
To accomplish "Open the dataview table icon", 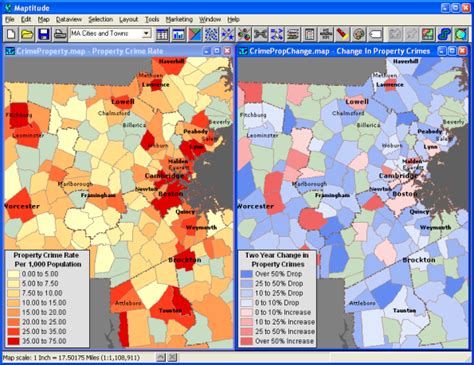I will pos(162,34).
